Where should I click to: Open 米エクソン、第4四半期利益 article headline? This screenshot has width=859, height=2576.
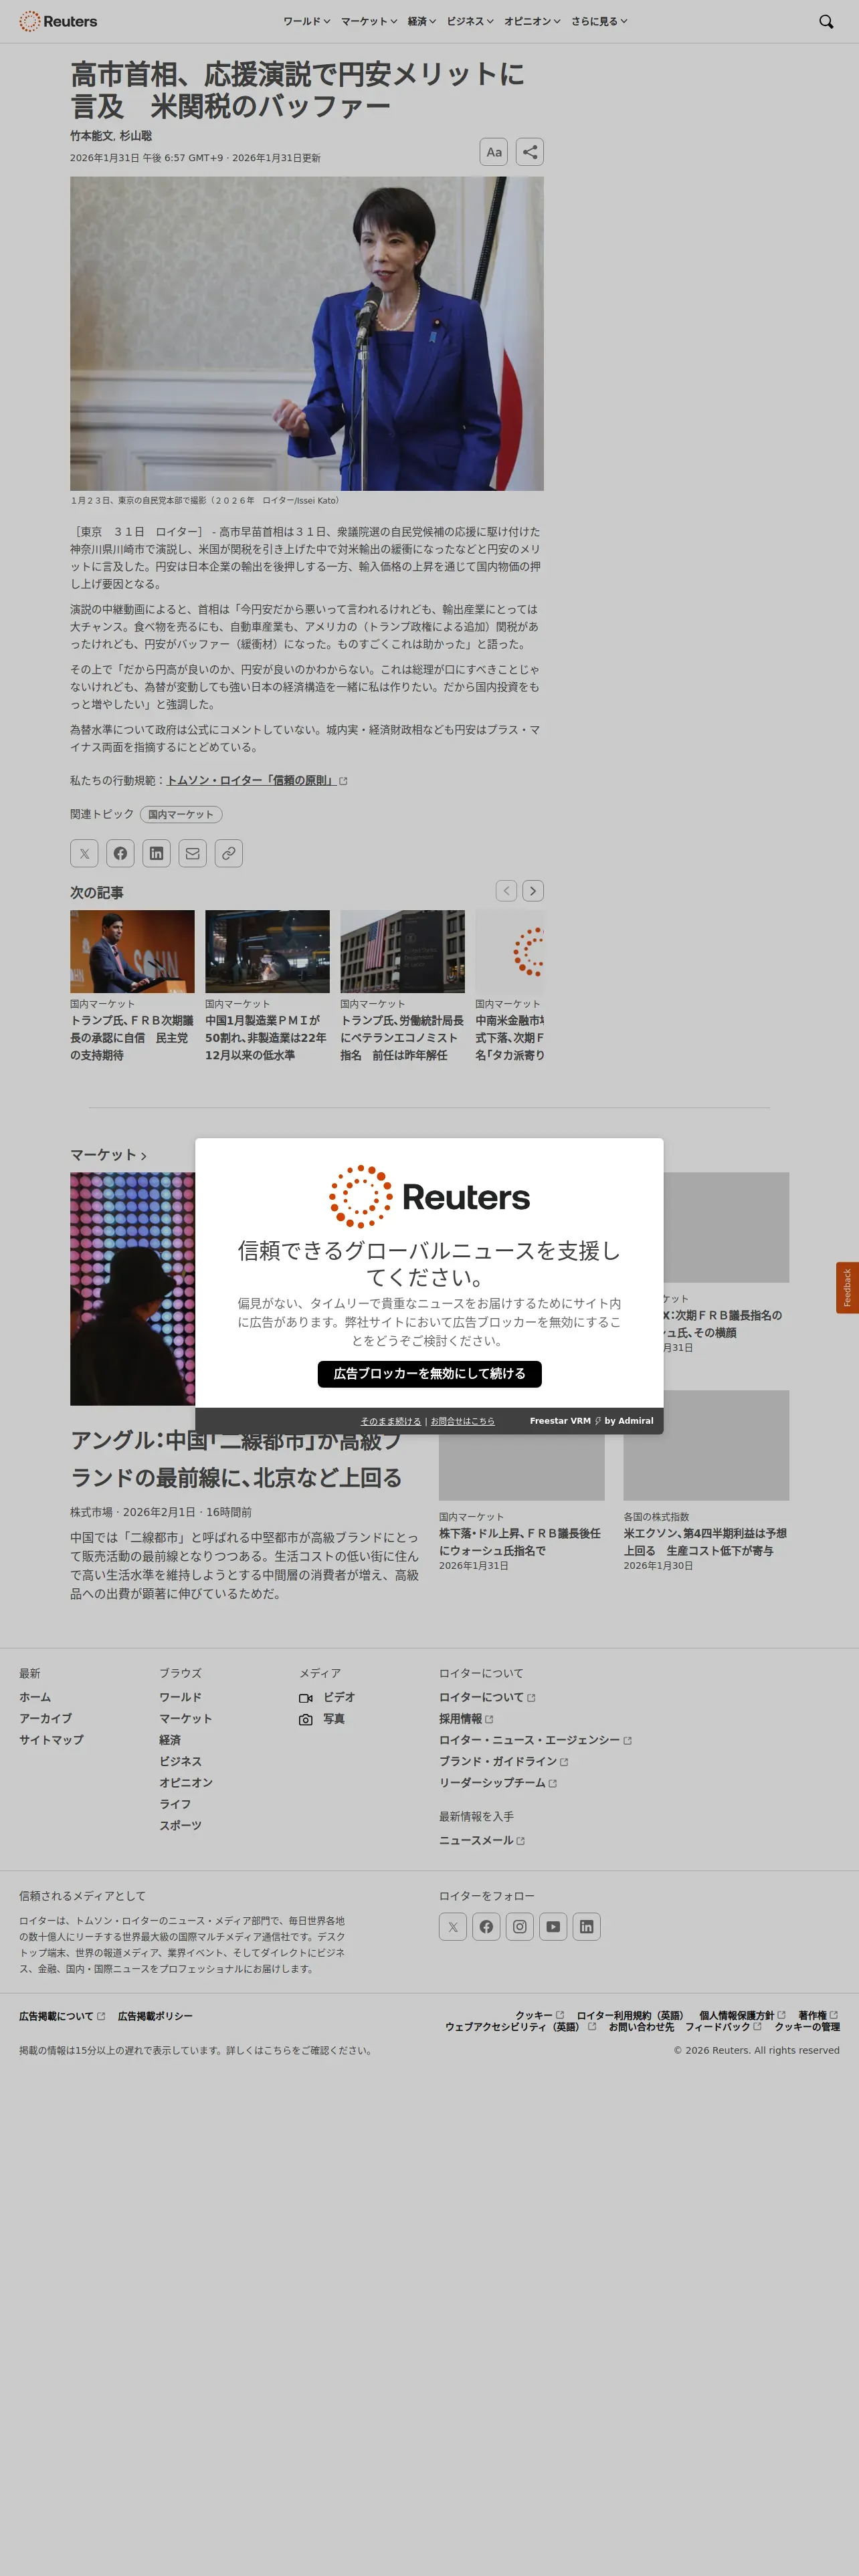coord(705,1542)
